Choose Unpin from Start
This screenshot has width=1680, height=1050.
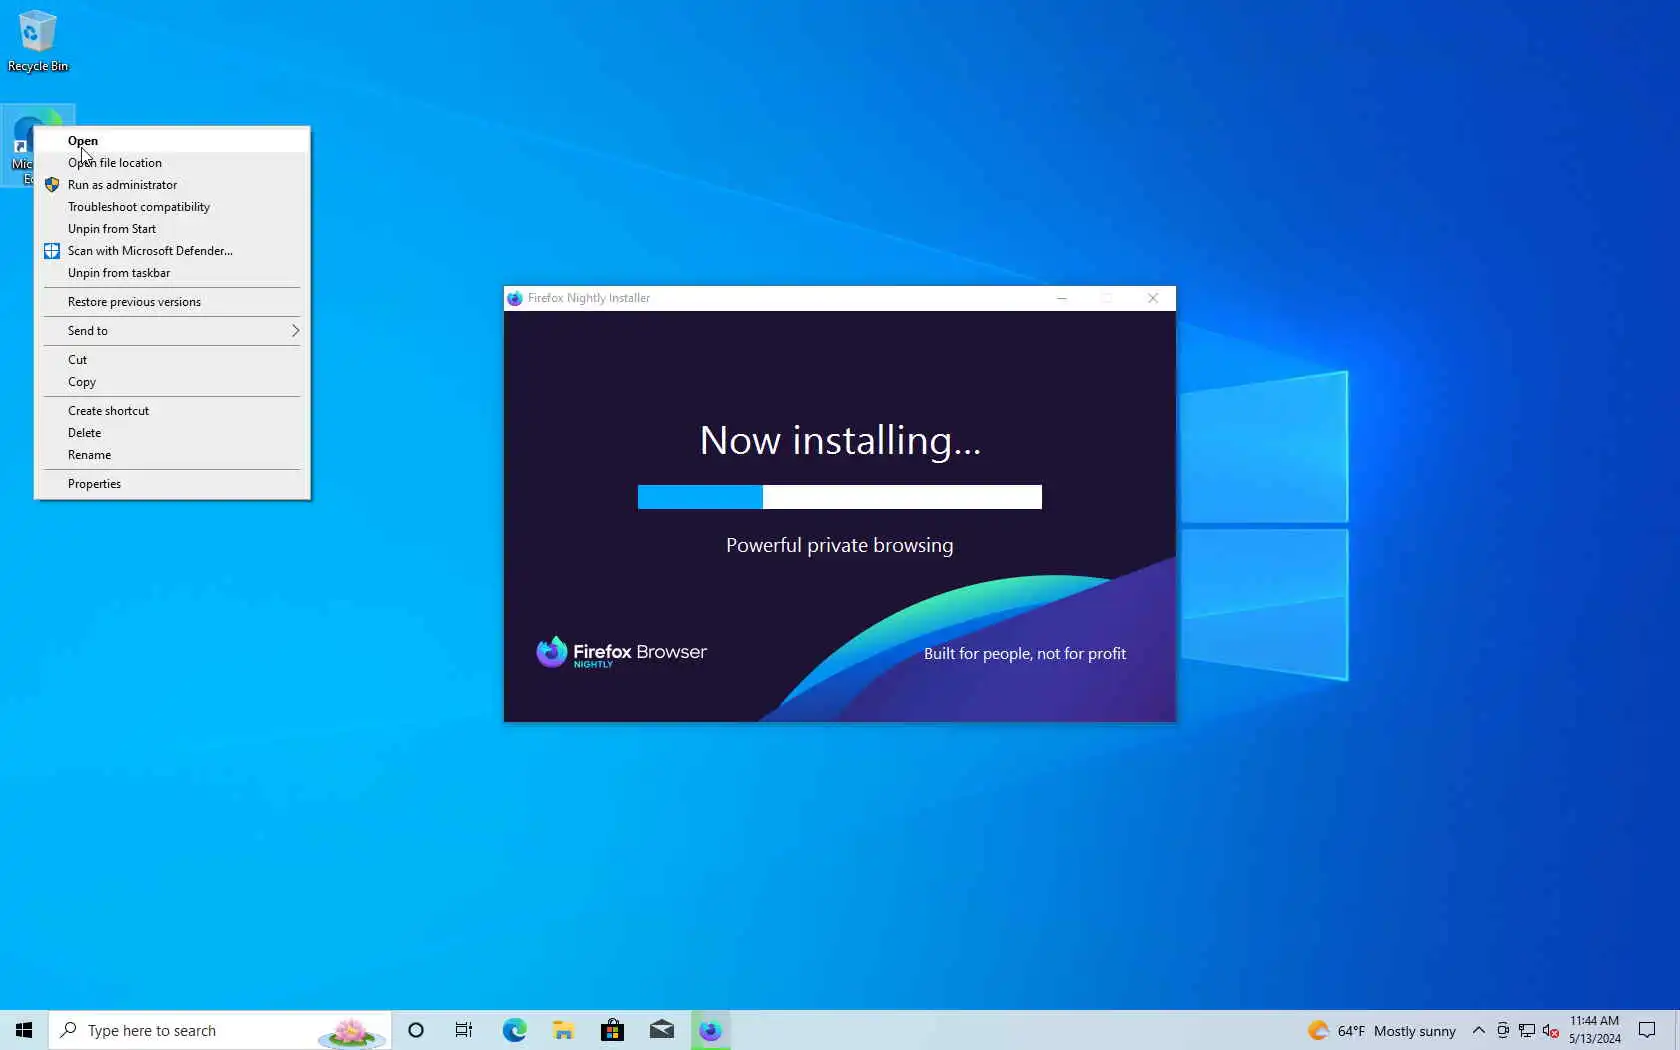pos(172,229)
